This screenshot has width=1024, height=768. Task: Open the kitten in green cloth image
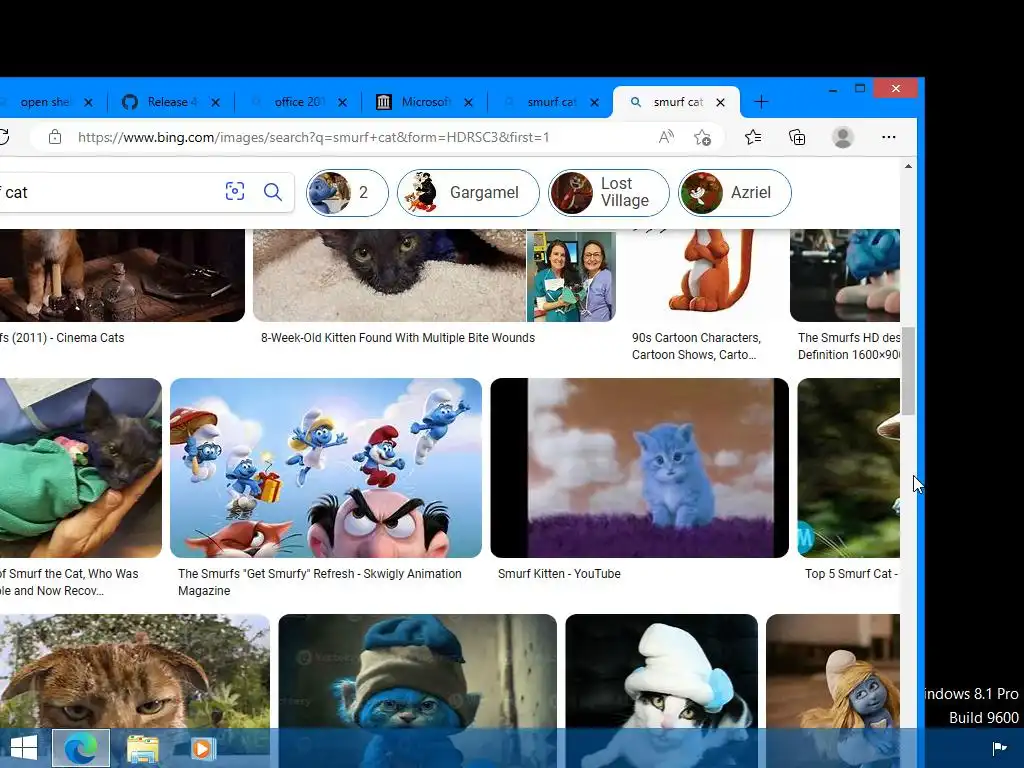pos(80,468)
